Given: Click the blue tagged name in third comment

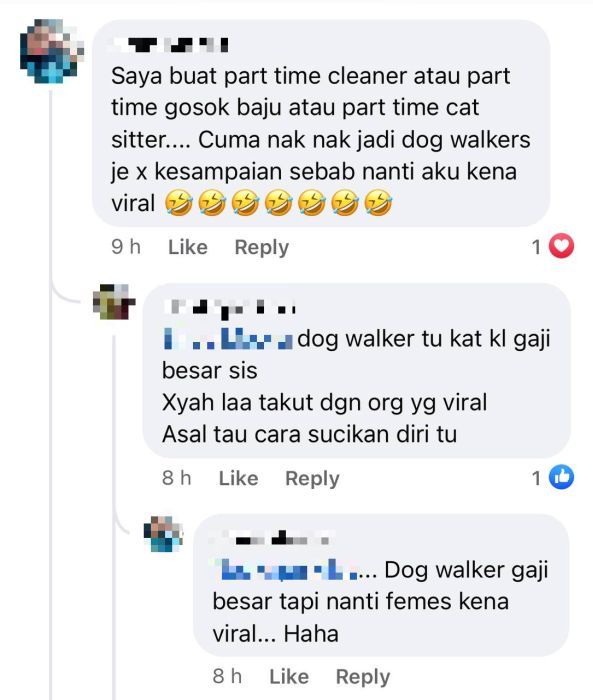Looking at the screenshot, I should 289,570.
